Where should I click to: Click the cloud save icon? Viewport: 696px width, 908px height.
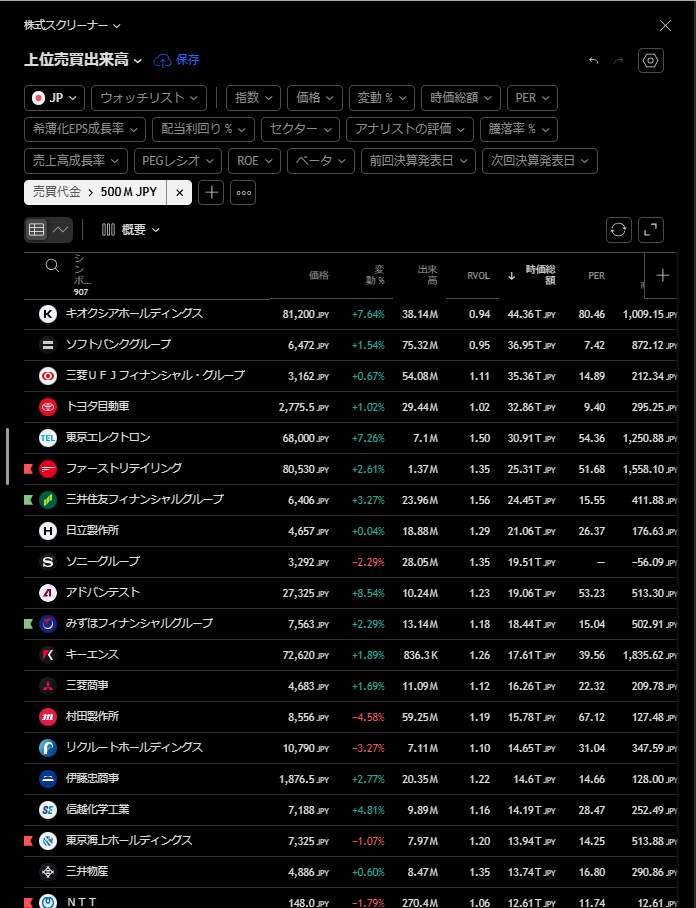pyautogui.click(x=162, y=60)
